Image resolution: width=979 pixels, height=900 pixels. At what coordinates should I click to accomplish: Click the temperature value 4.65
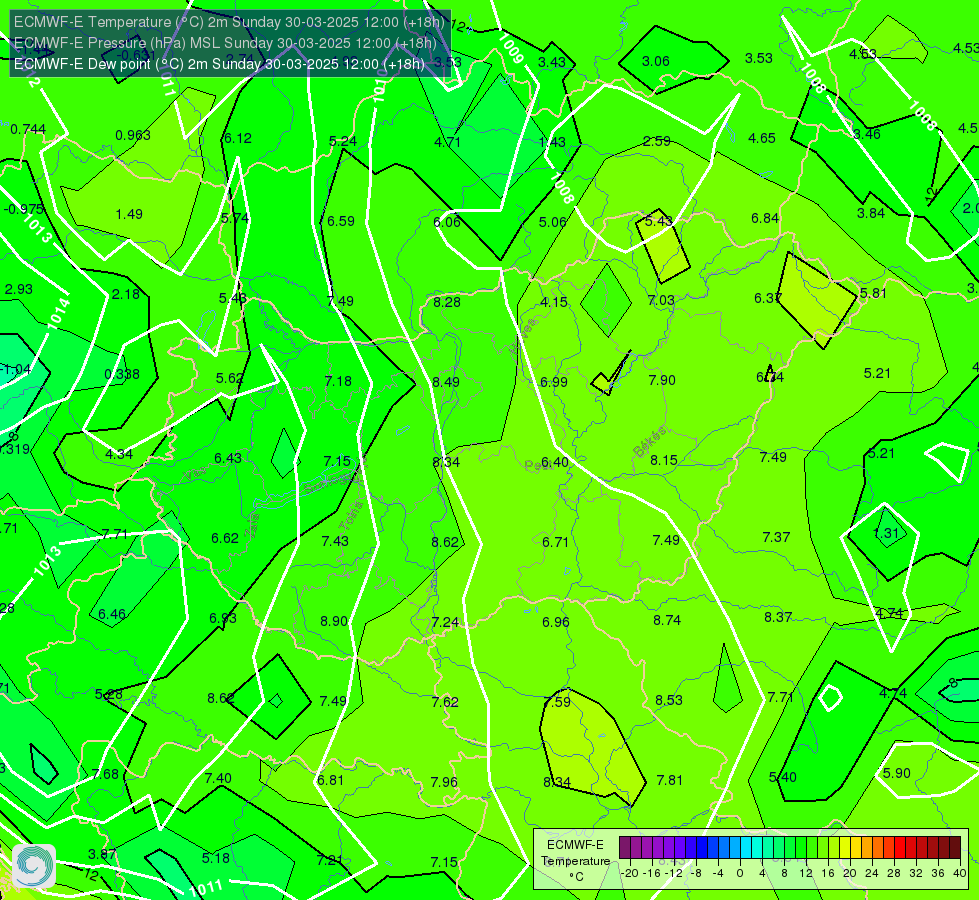(x=762, y=138)
